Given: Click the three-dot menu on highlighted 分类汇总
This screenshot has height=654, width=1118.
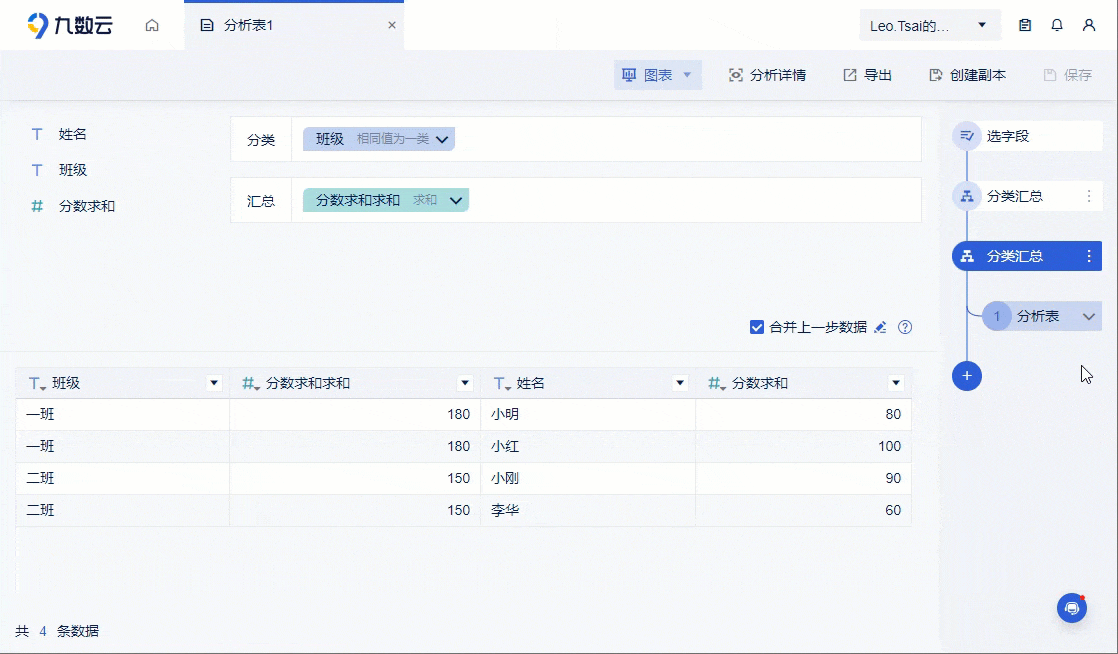Looking at the screenshot, I should pos(1089,256).
